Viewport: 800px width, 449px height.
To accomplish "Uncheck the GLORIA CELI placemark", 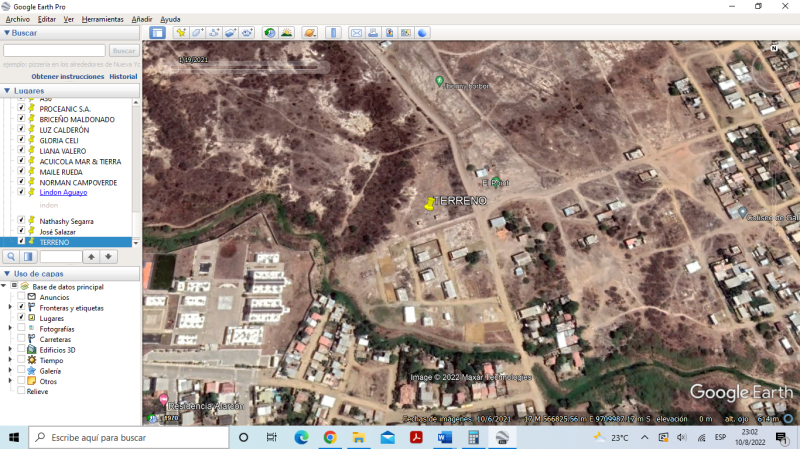I will 21,141.
